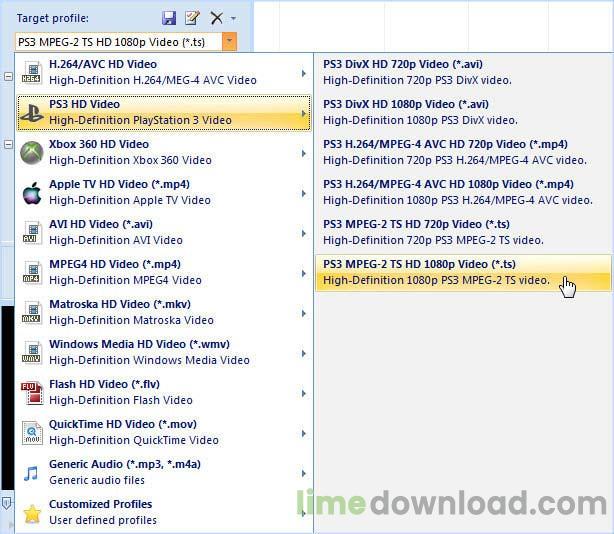
Task: Expand submenu arrow for Generic Audio
Action: (x=303, y=473)
